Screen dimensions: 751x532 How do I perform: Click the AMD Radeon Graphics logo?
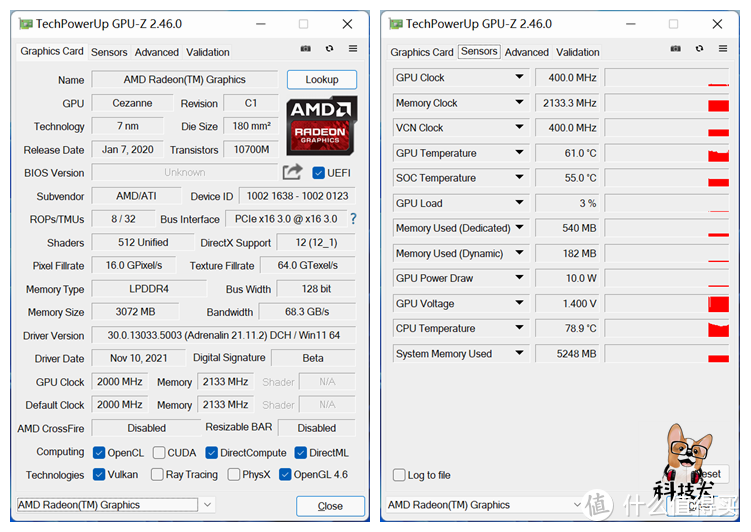point(322,125)
